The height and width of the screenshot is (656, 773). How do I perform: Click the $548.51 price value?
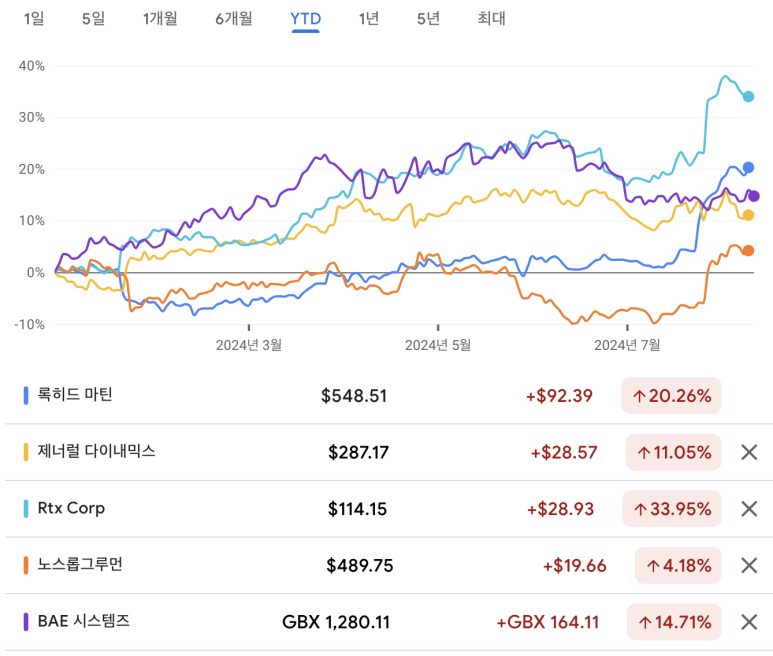(x=354, y=396)
